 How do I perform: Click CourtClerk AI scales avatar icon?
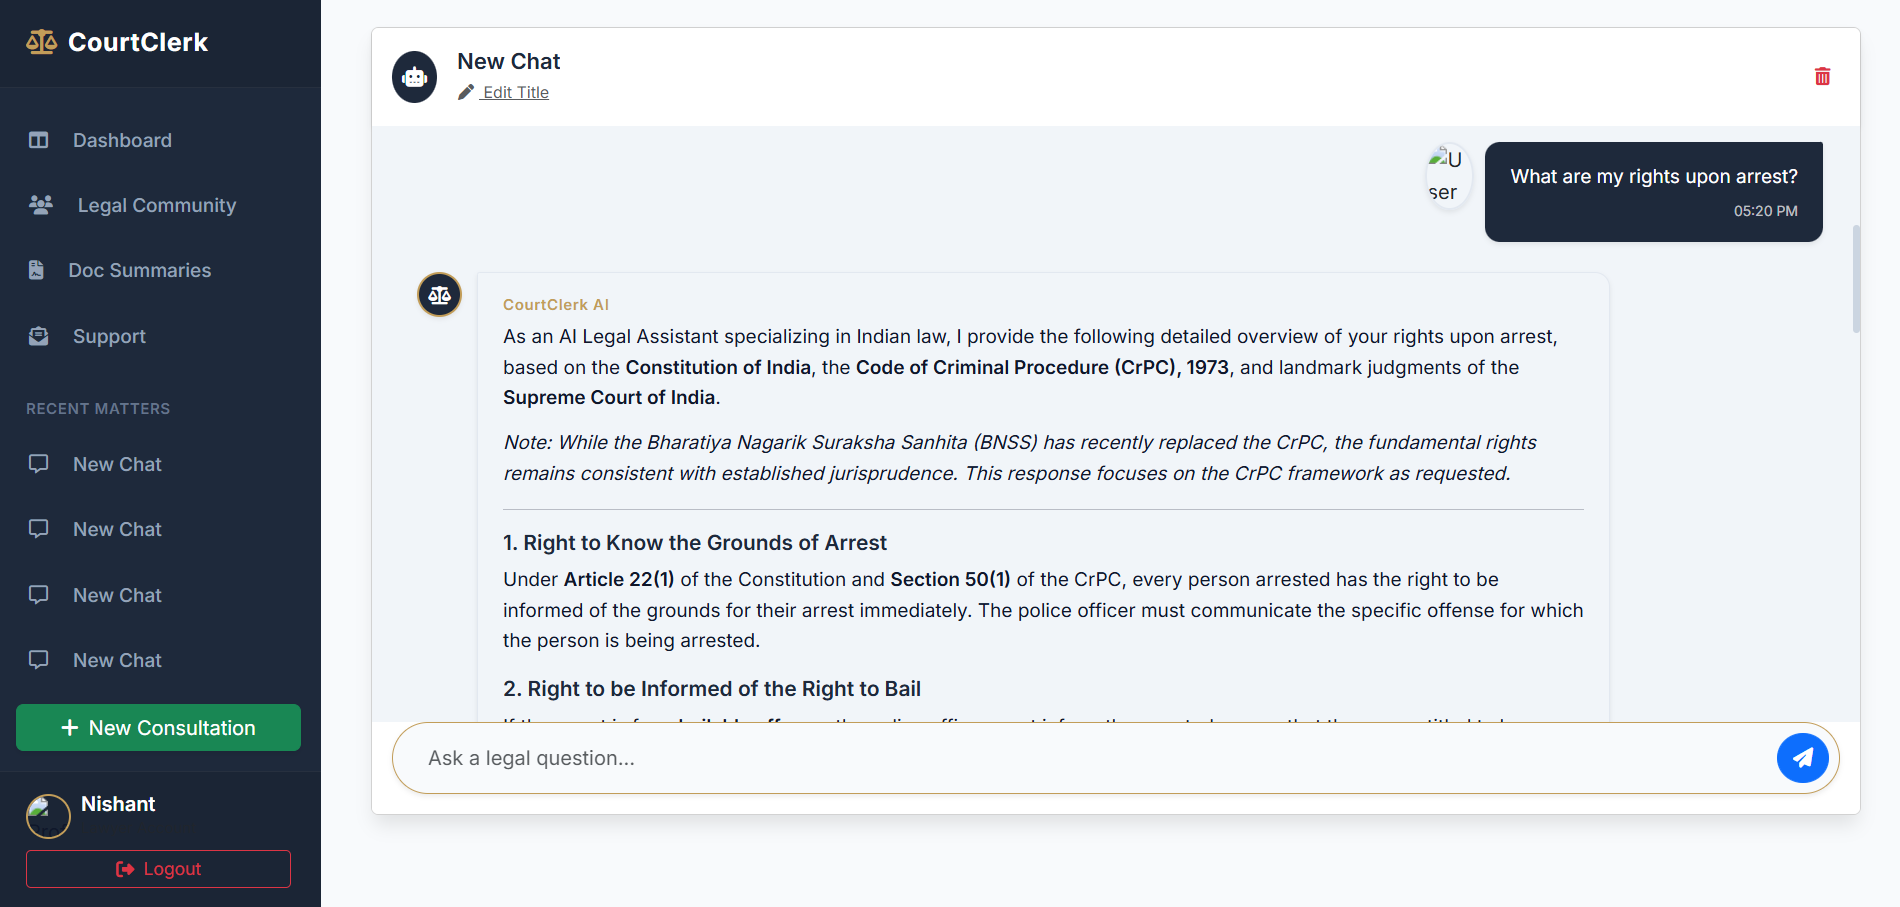click(439, 295)
